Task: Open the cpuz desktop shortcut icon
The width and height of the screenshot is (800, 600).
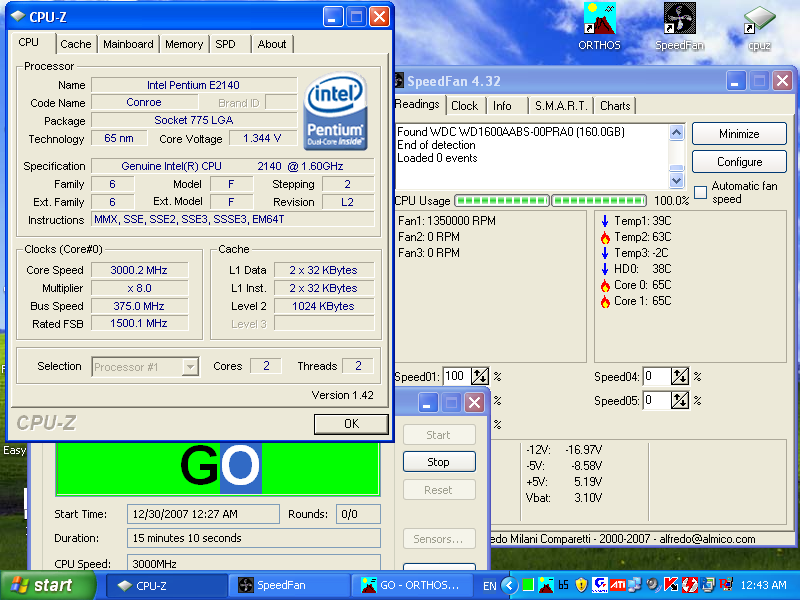Action: pos(759,20)
